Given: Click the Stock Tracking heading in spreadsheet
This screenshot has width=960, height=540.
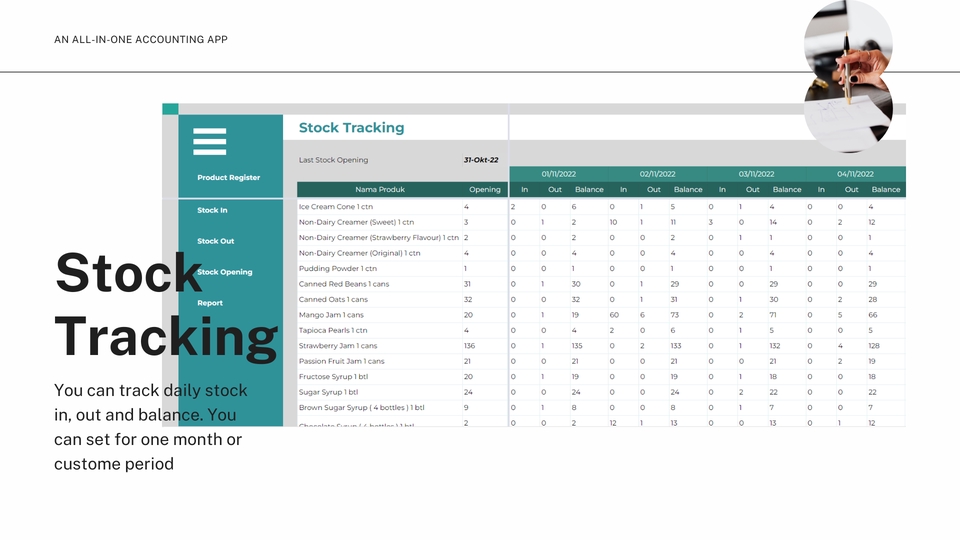Looking at the screenshot, I should point(351,127).
